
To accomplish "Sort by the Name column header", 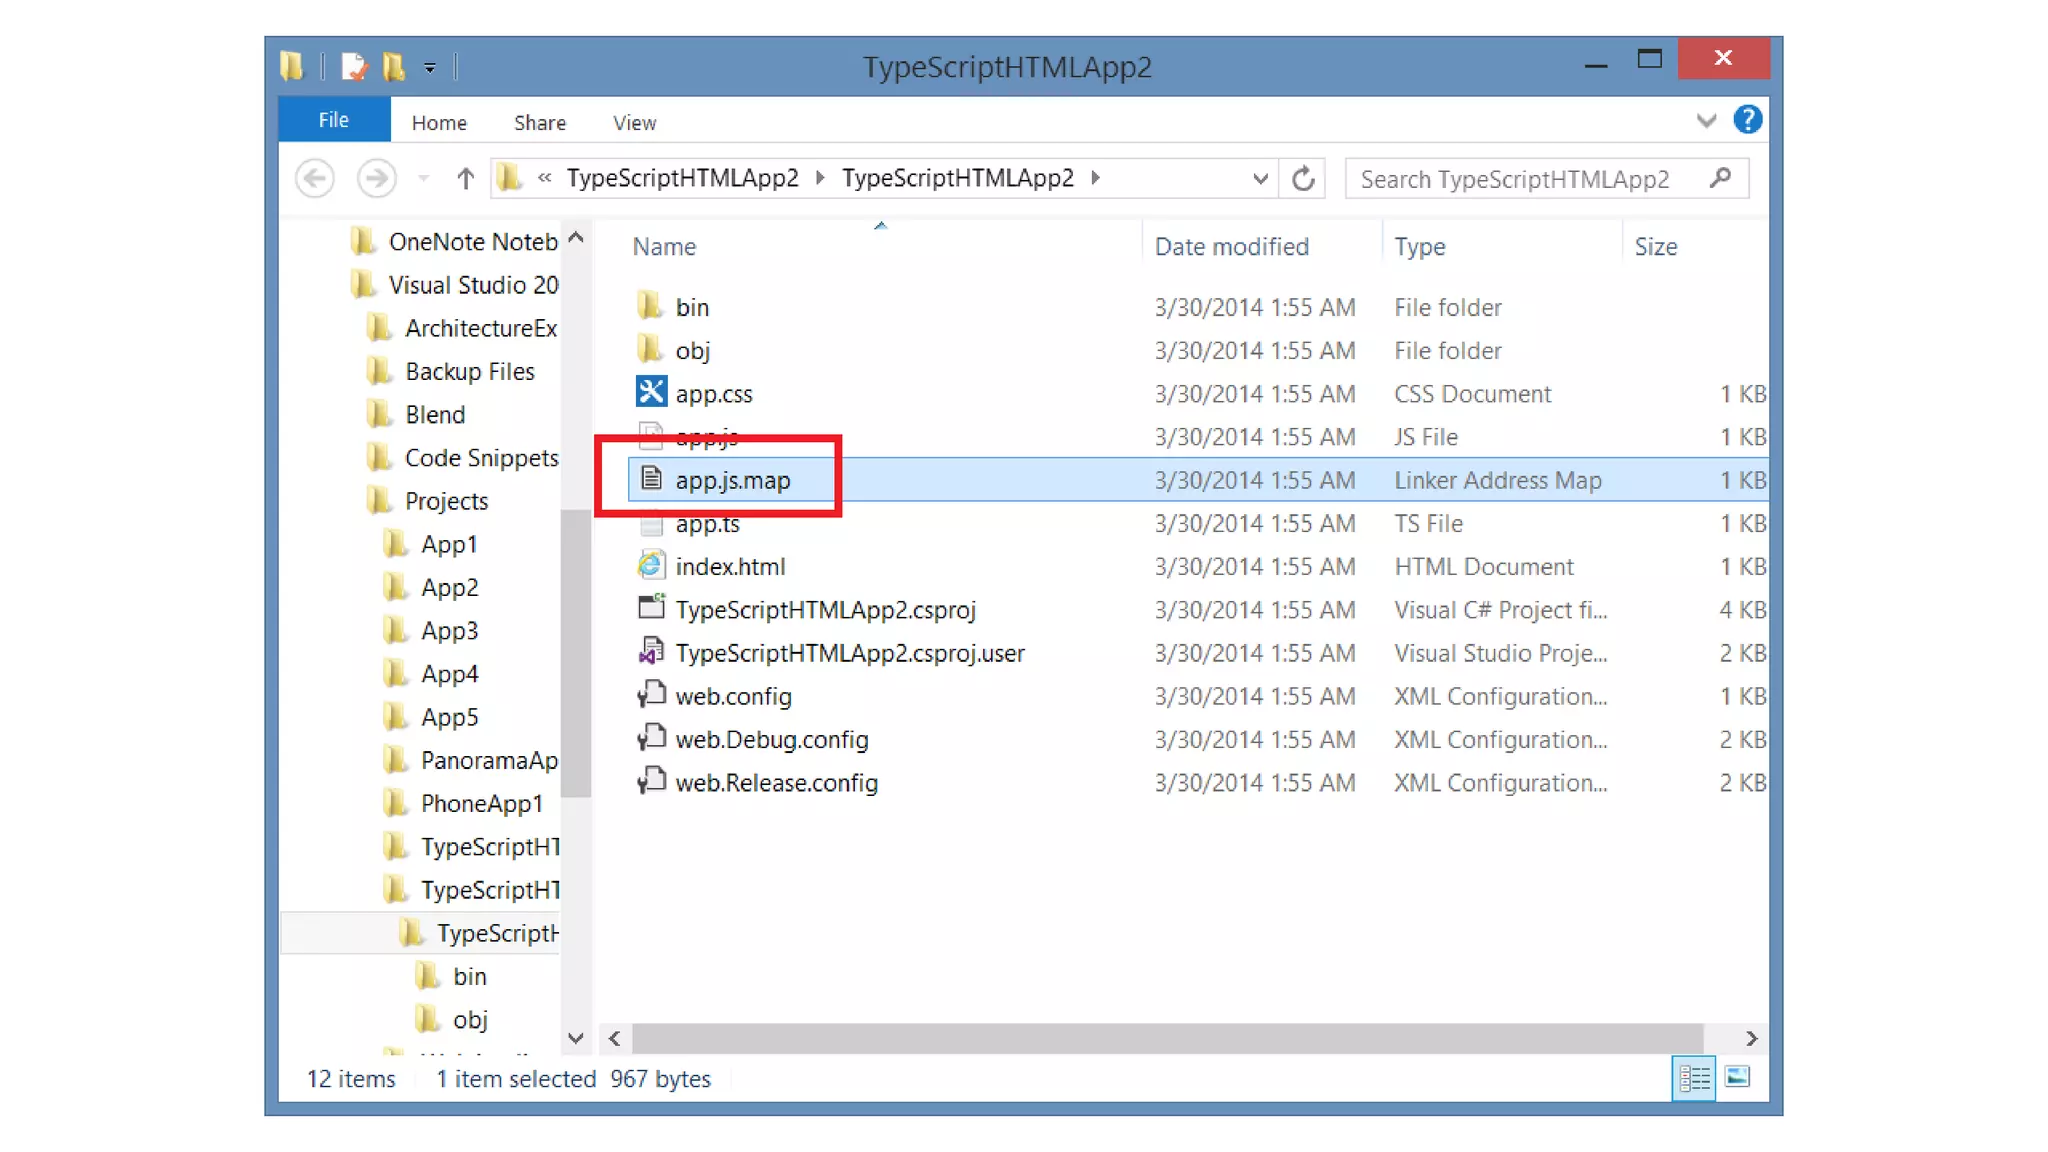I will (664, 247).
